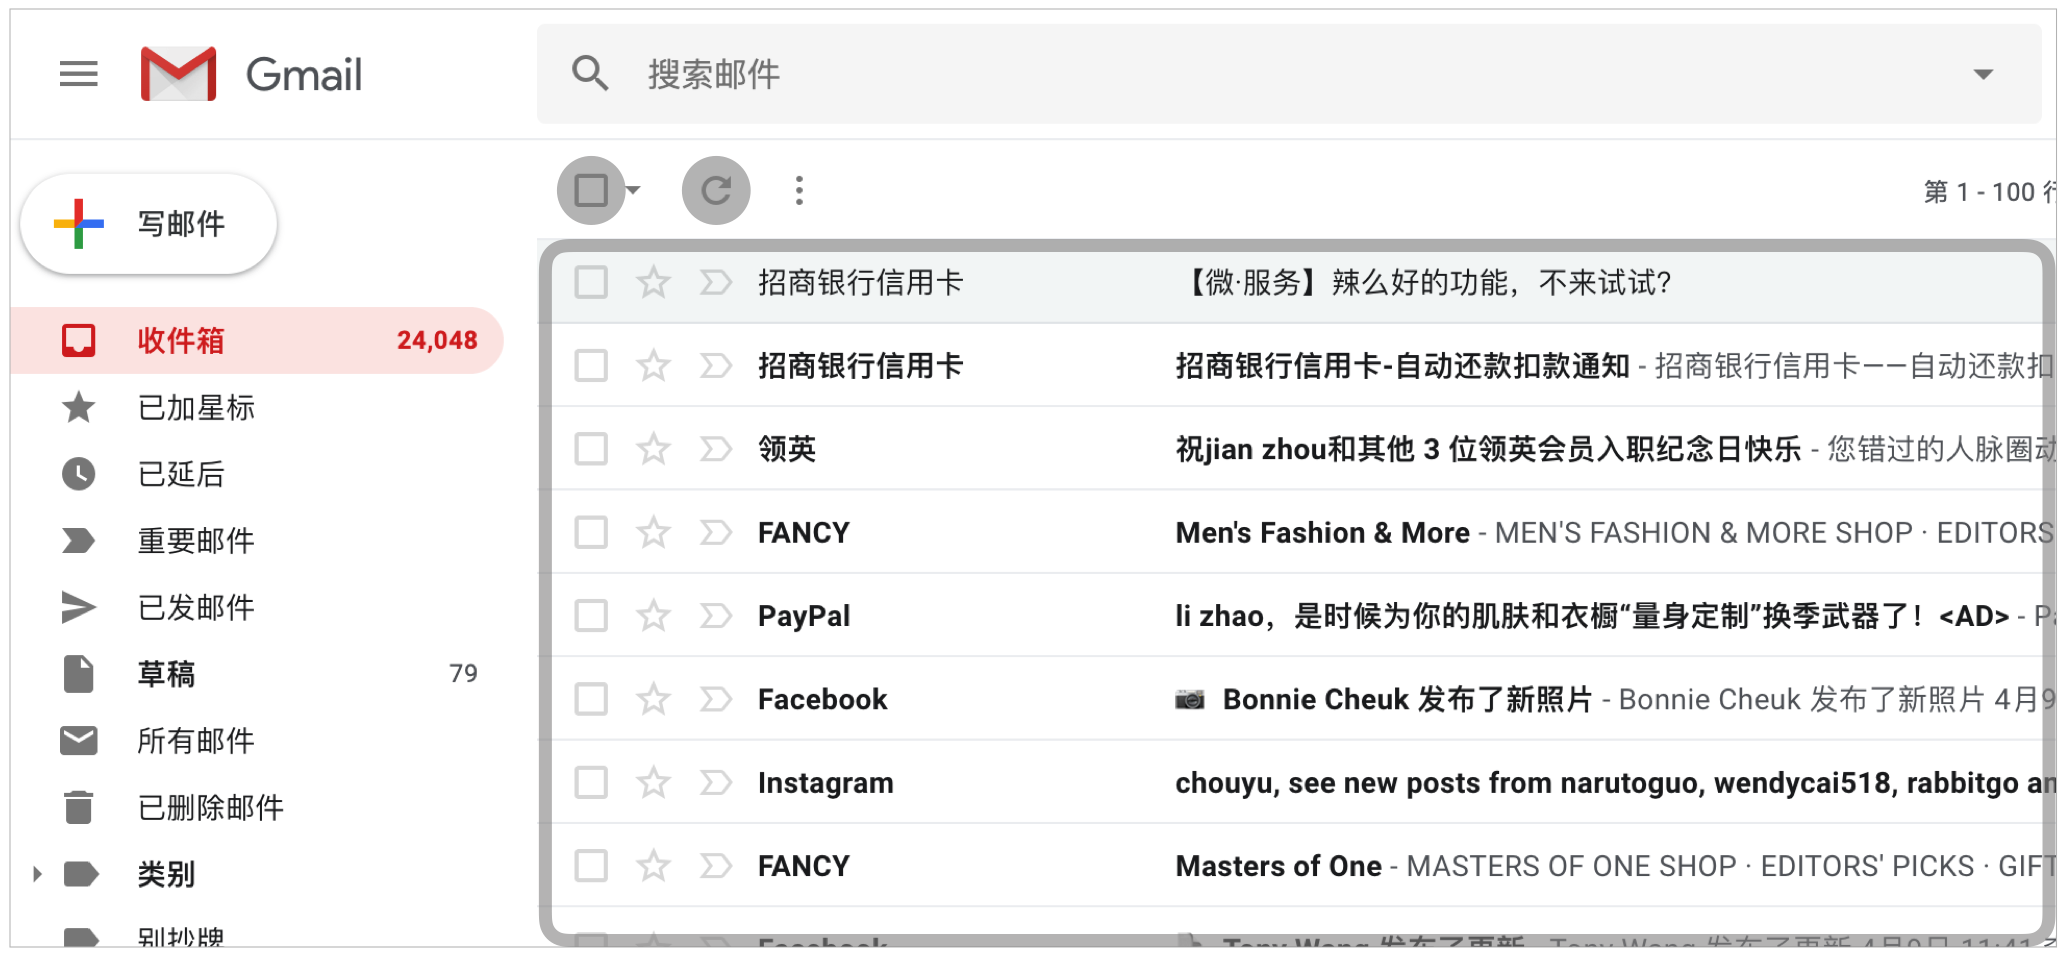Select checkbox for Instagram email
The width and height of the screenshot is (2066, 962).
point(591,782)
